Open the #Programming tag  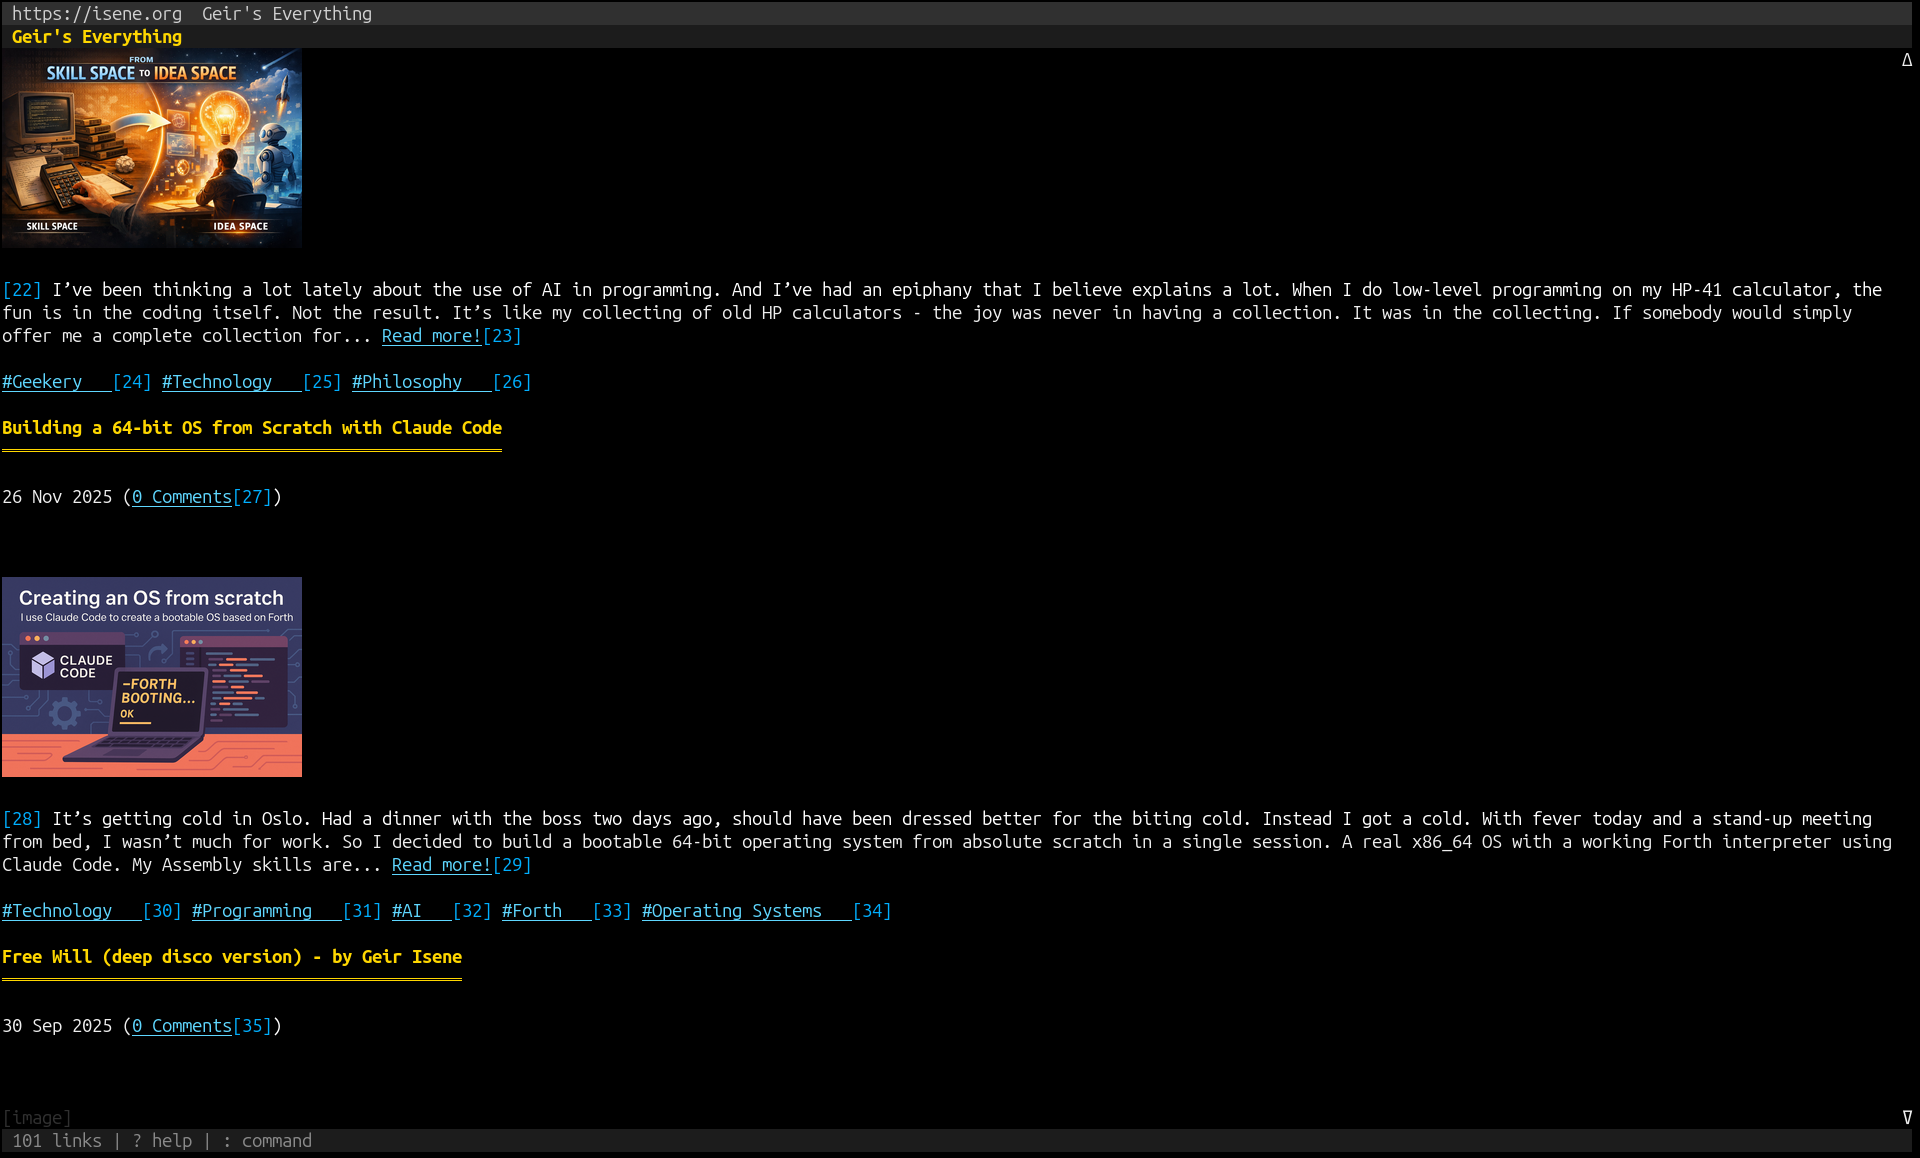pyautogui.click(x=255, y=910)
